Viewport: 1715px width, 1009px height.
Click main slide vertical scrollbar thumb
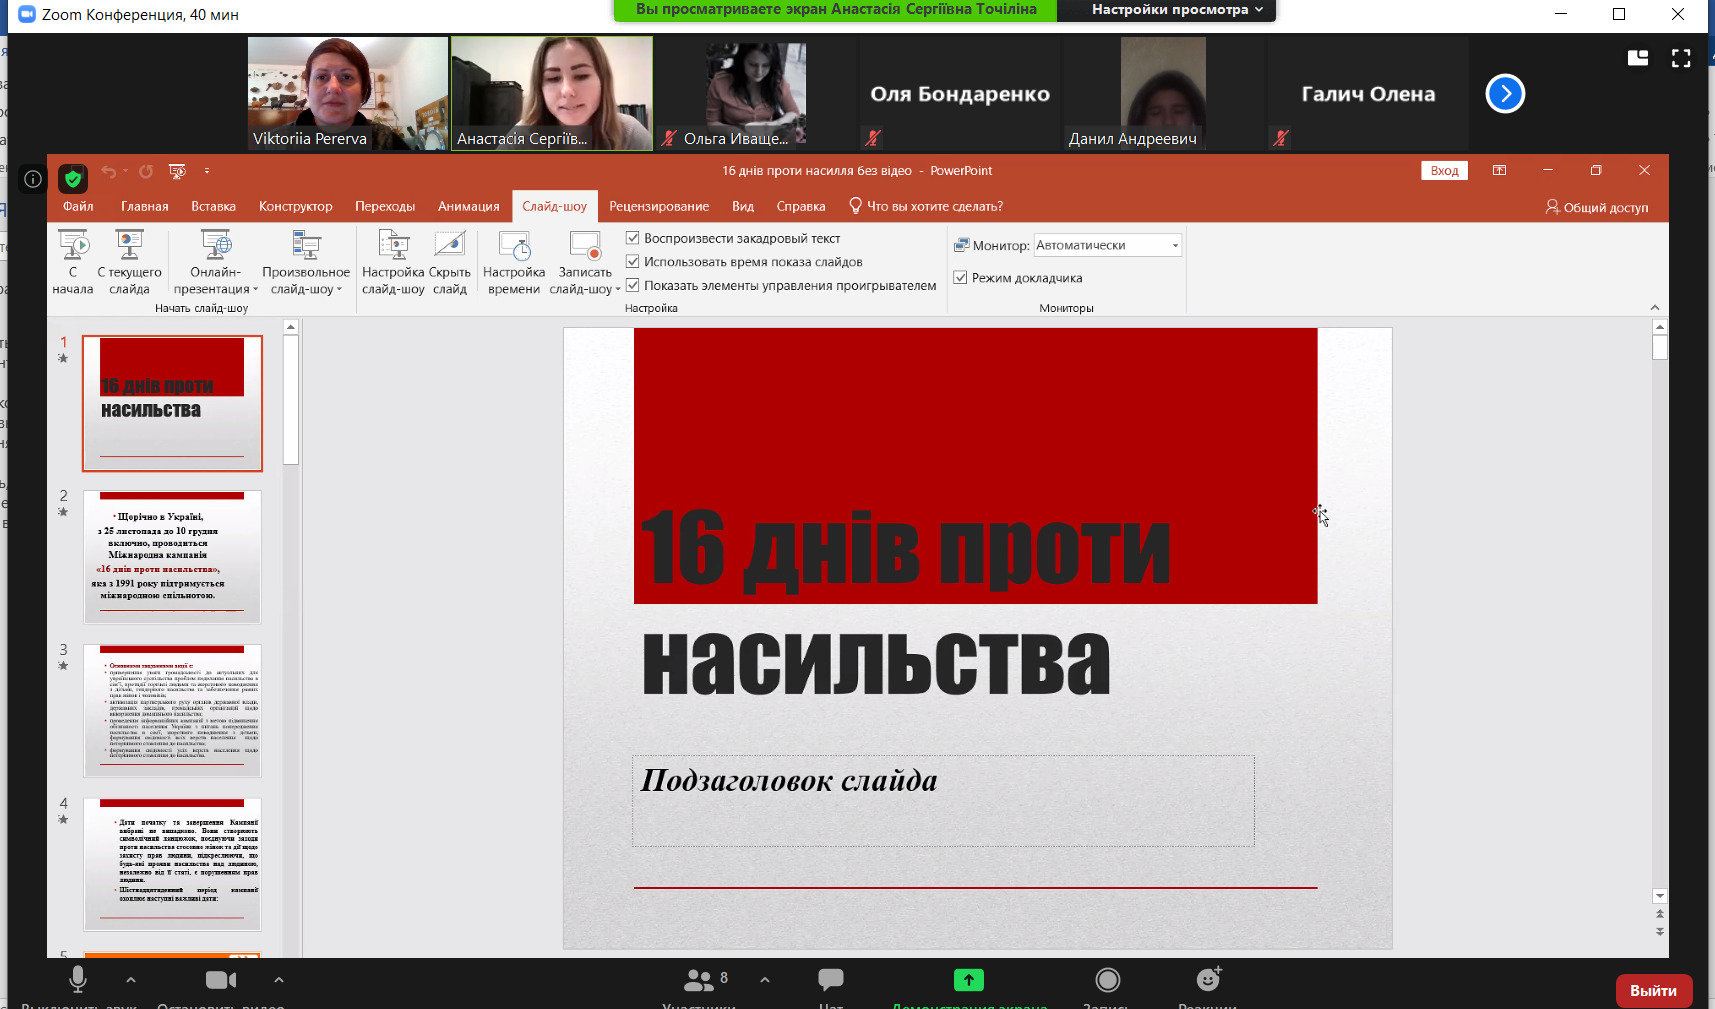[1660, 348]
